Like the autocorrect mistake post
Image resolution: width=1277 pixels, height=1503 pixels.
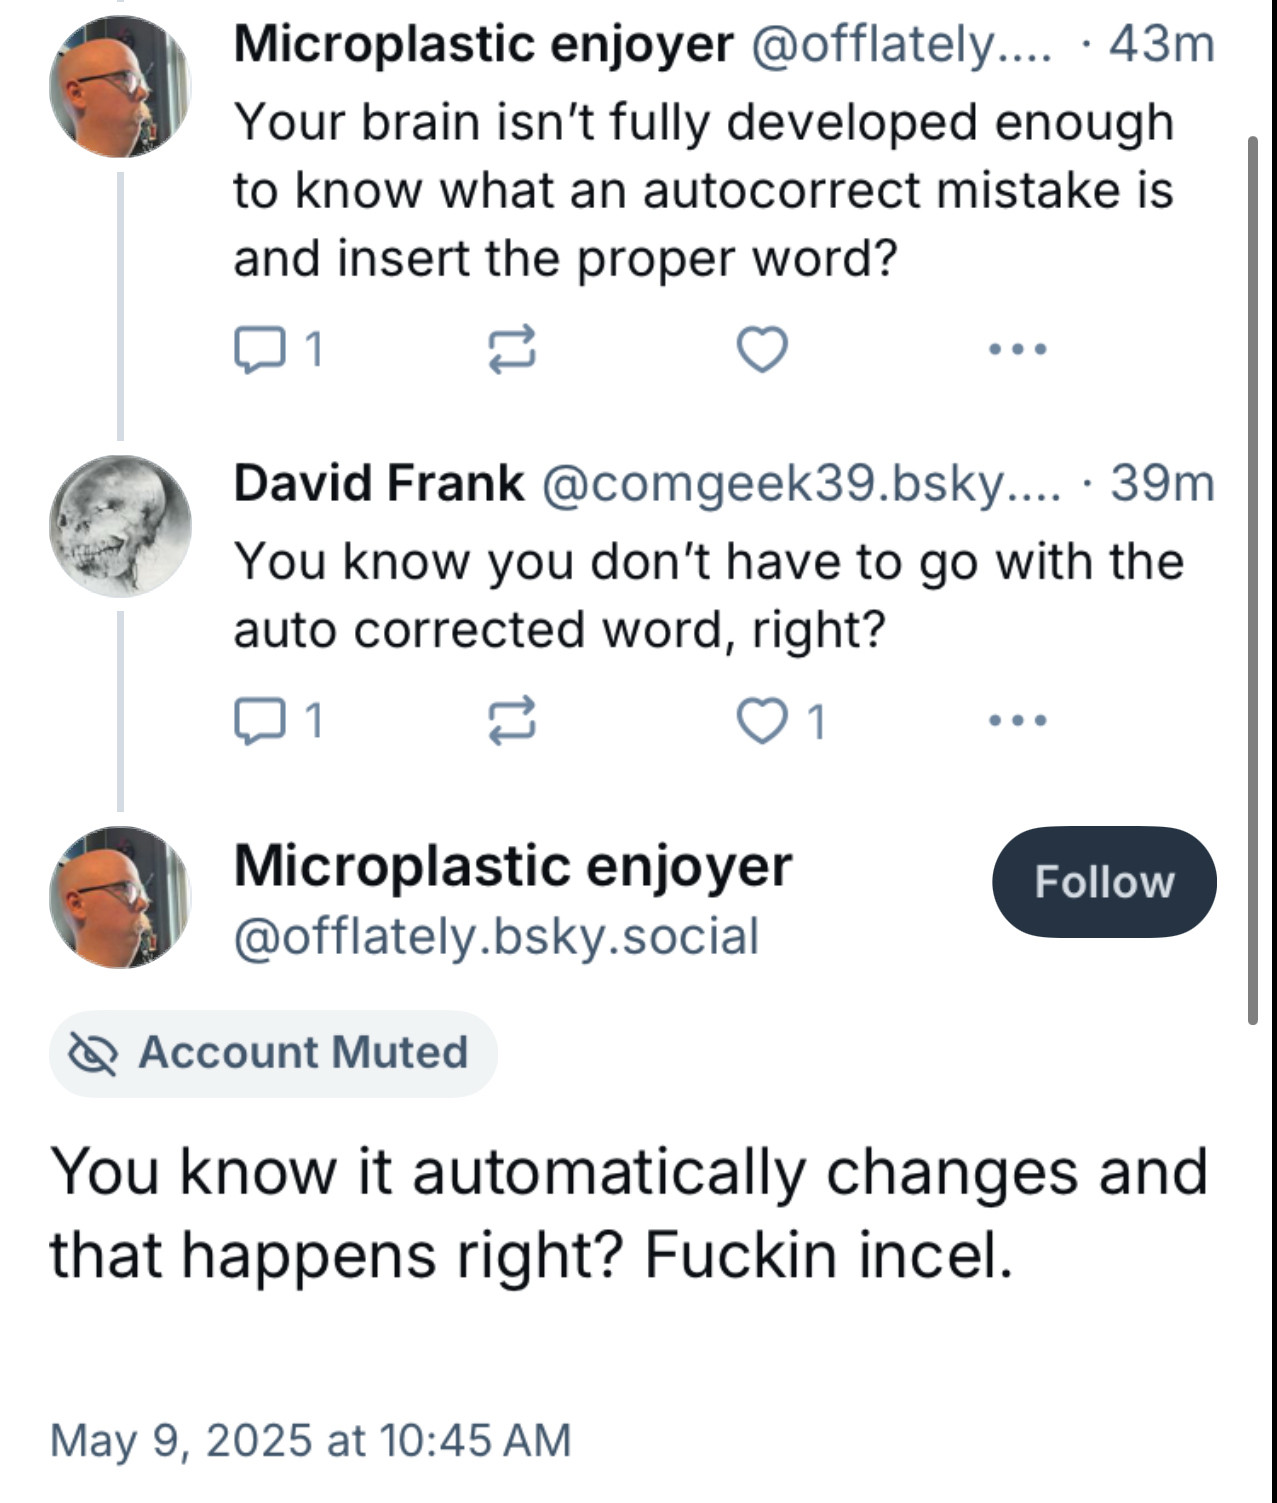tap(762, 349)
